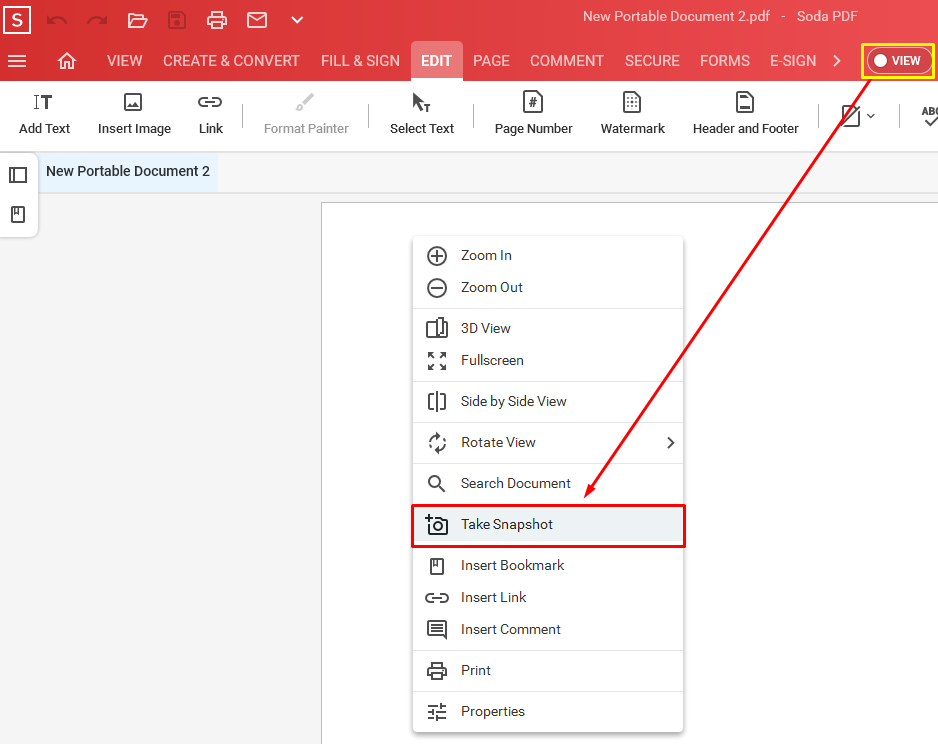
Task: Add a Watermark to the document
Action: tap(632, 112)
